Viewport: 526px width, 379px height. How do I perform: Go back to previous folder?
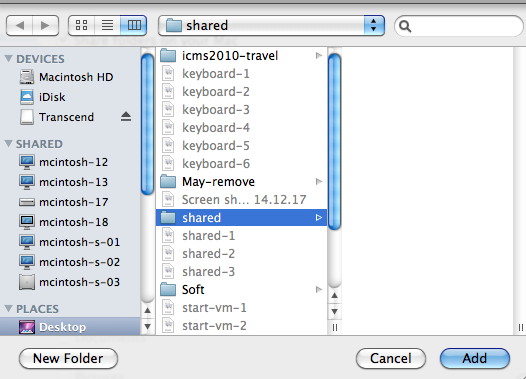click(19, 25)
